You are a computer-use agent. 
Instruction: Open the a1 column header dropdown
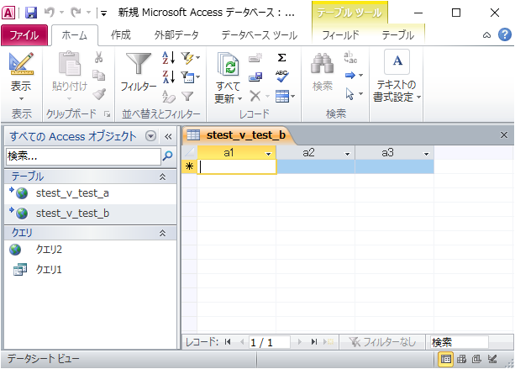268,154
